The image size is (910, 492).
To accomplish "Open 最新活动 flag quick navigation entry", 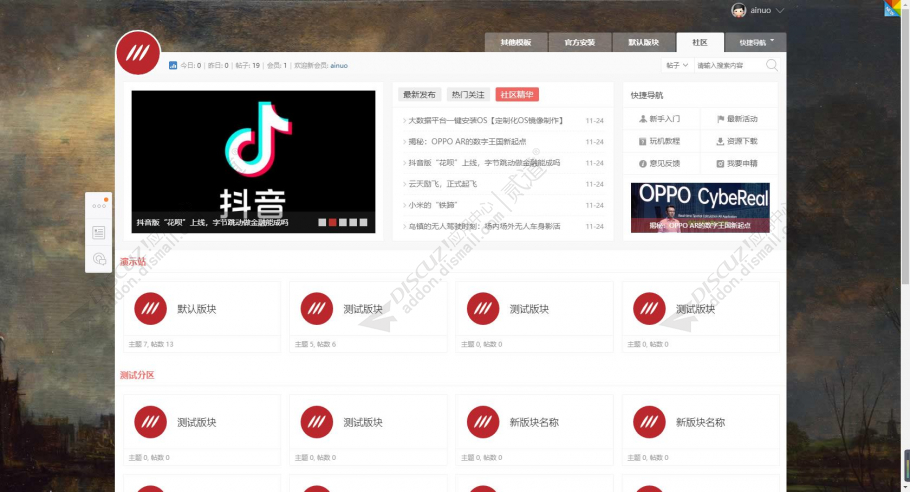I will coord(737,119).
